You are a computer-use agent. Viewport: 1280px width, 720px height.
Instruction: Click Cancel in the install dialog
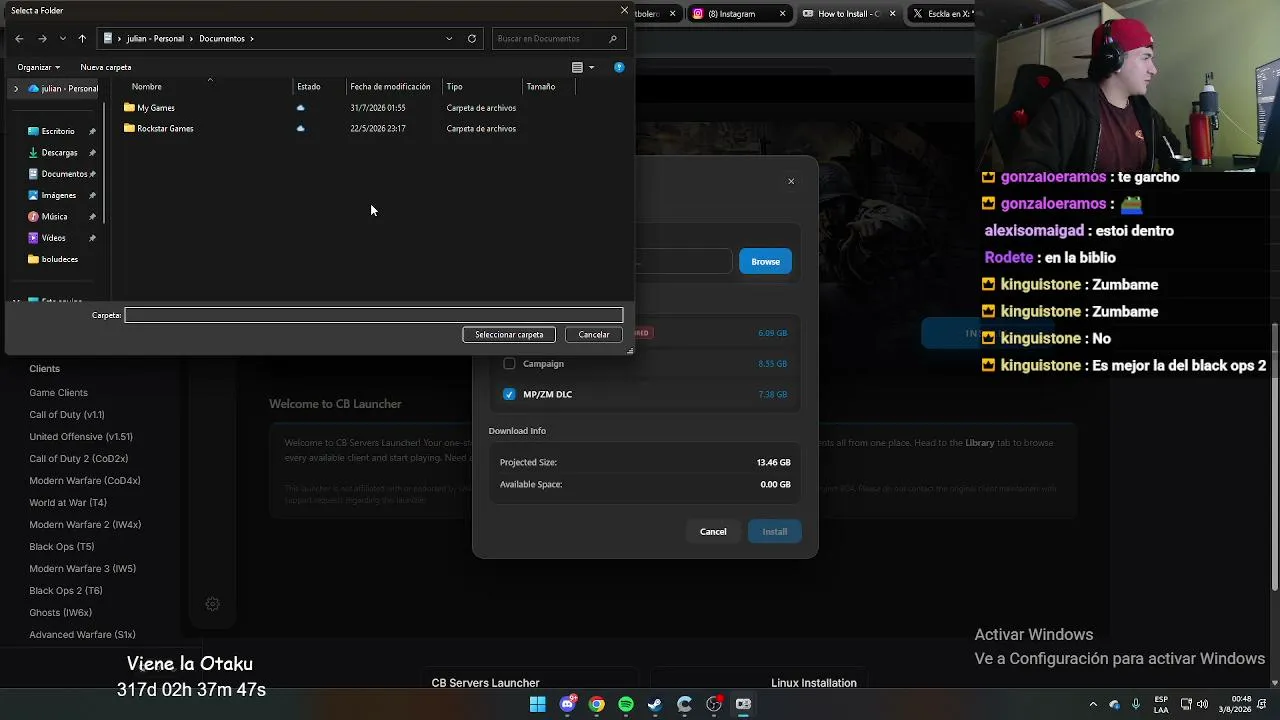[713, 532]
